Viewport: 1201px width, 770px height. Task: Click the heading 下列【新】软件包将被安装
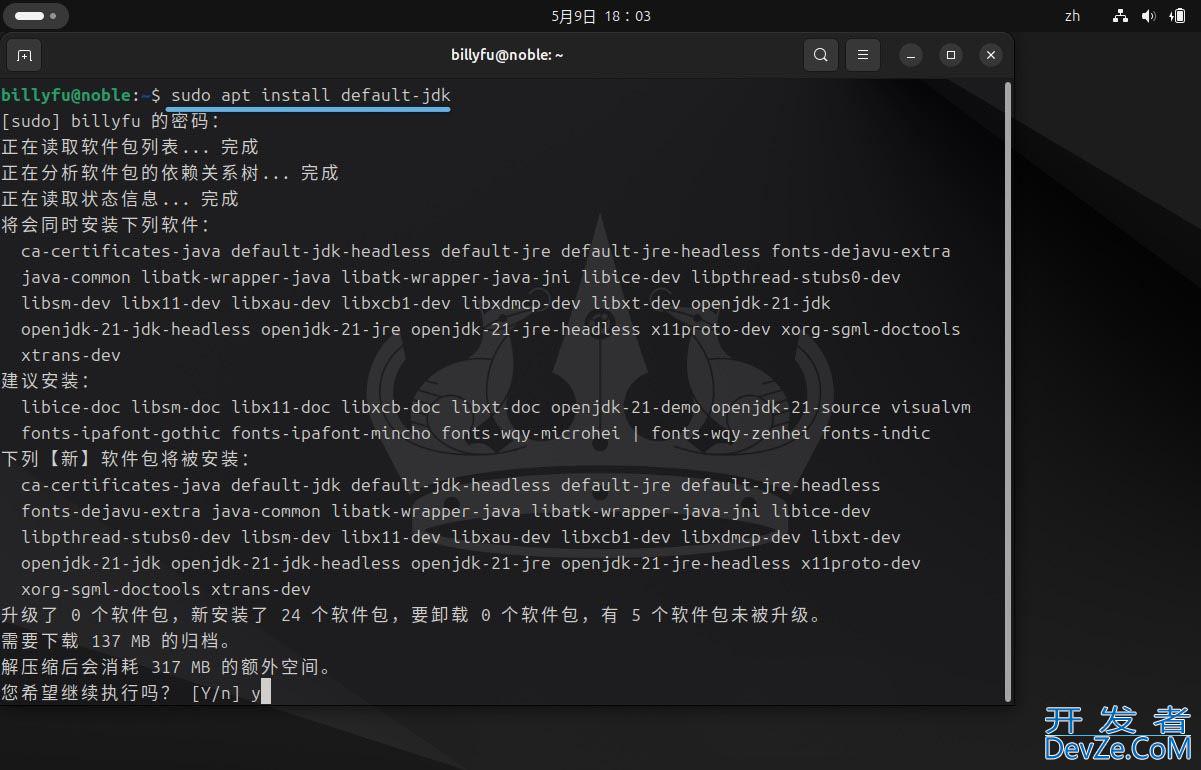tap(126, 459)
